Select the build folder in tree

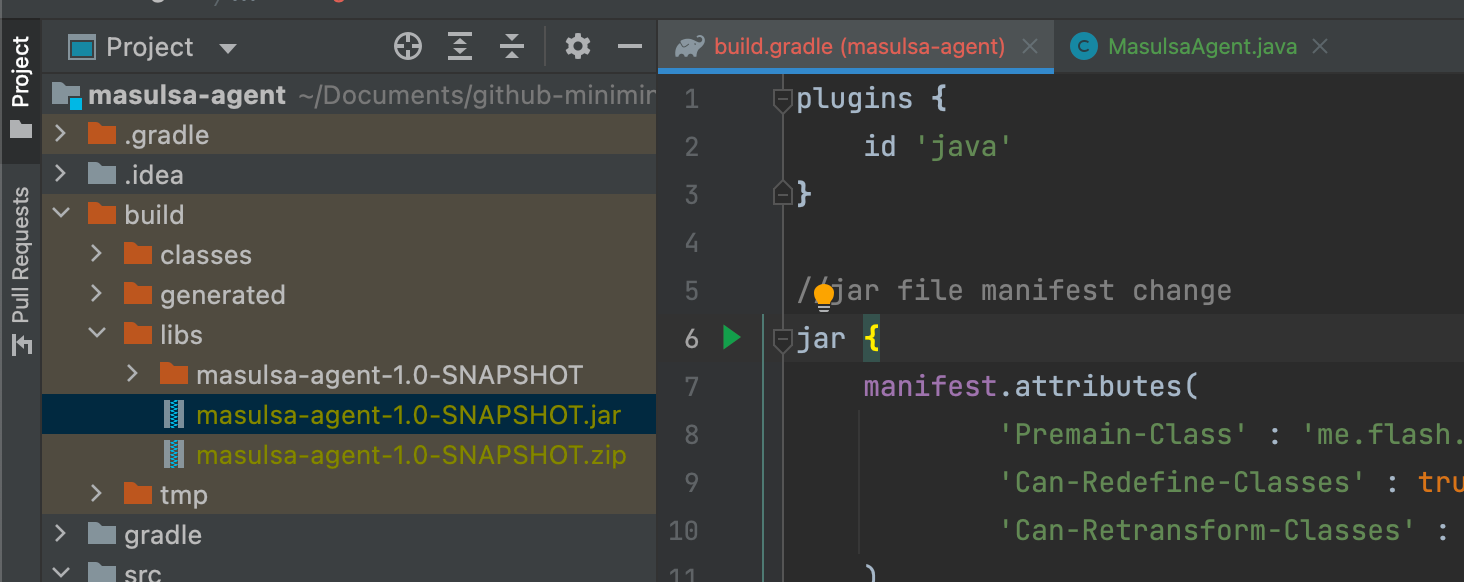click(349, 214)
